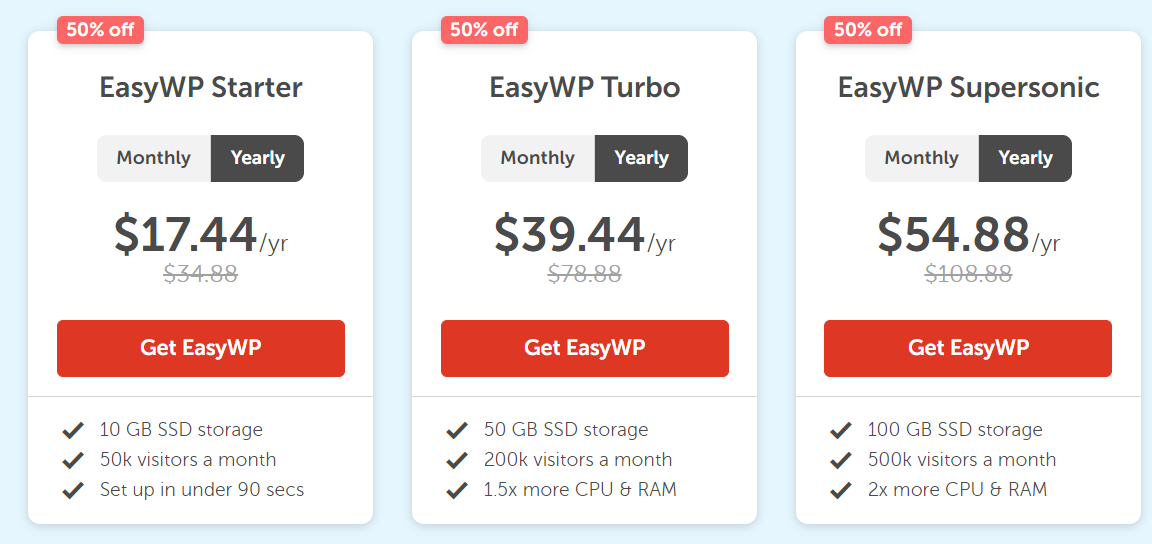This screenshot has height=544, width=1152.
Task: Click the 50% off badge on EasyWP Turbo
Action: tap(484, 30)
